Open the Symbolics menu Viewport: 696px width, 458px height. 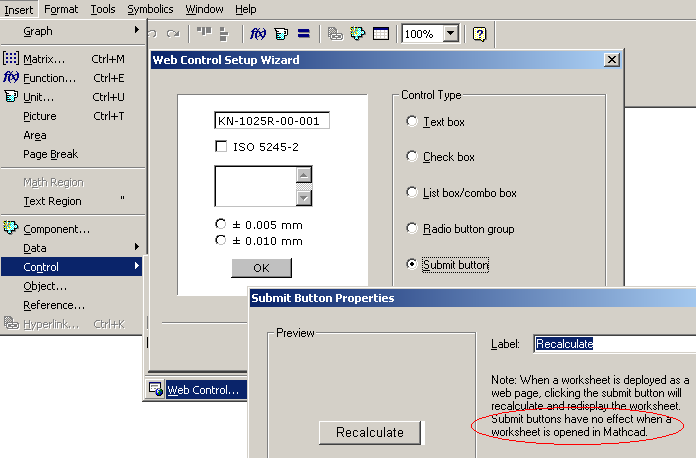pyautogui.click(x=150, y=9)
